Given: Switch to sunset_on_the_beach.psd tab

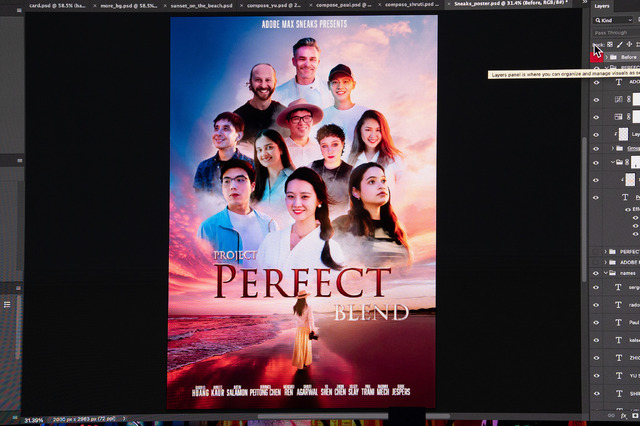Looking at the screenshot, I should 202,5.
